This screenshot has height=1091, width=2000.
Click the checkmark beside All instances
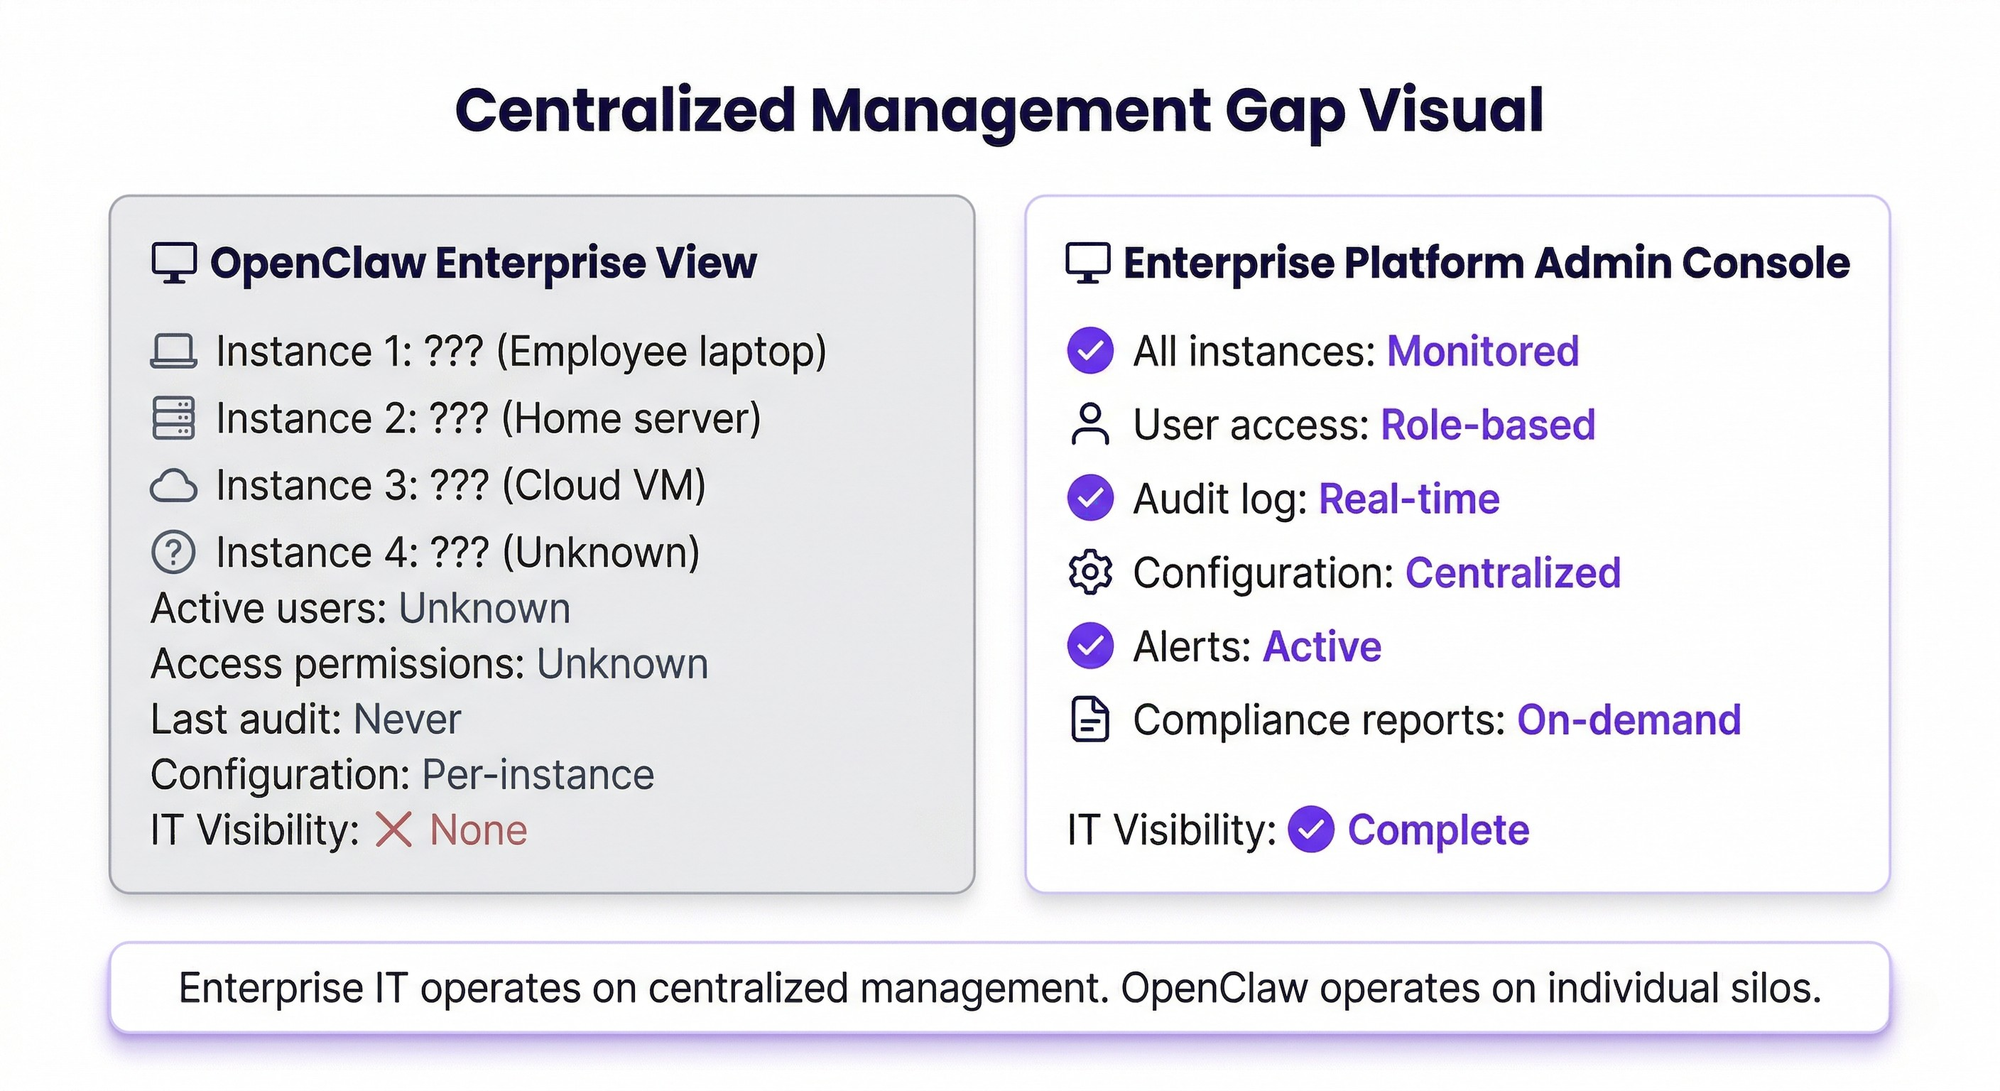[x=1090, y=351]
